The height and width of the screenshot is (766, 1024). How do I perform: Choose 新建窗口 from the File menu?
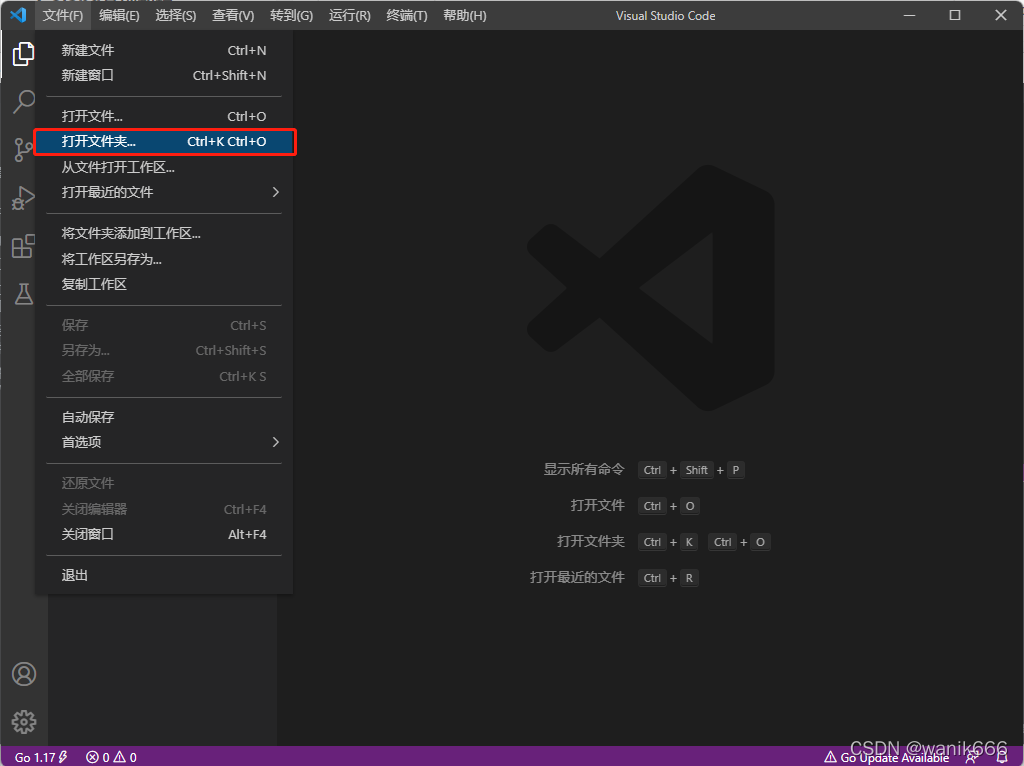(x=164, y=76)
